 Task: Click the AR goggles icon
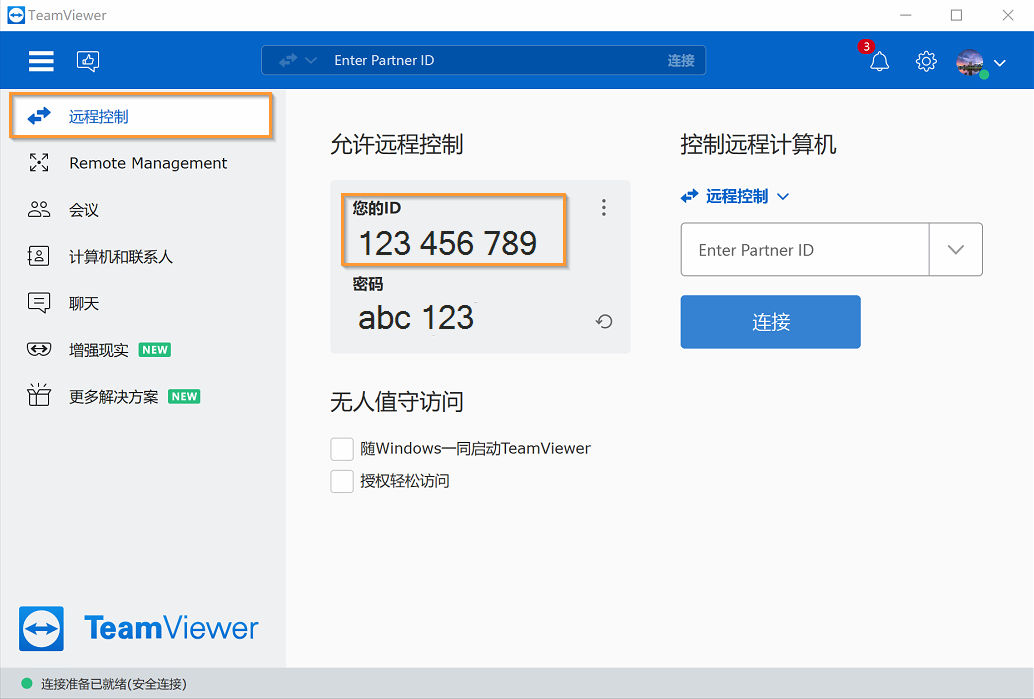(39, 349)
